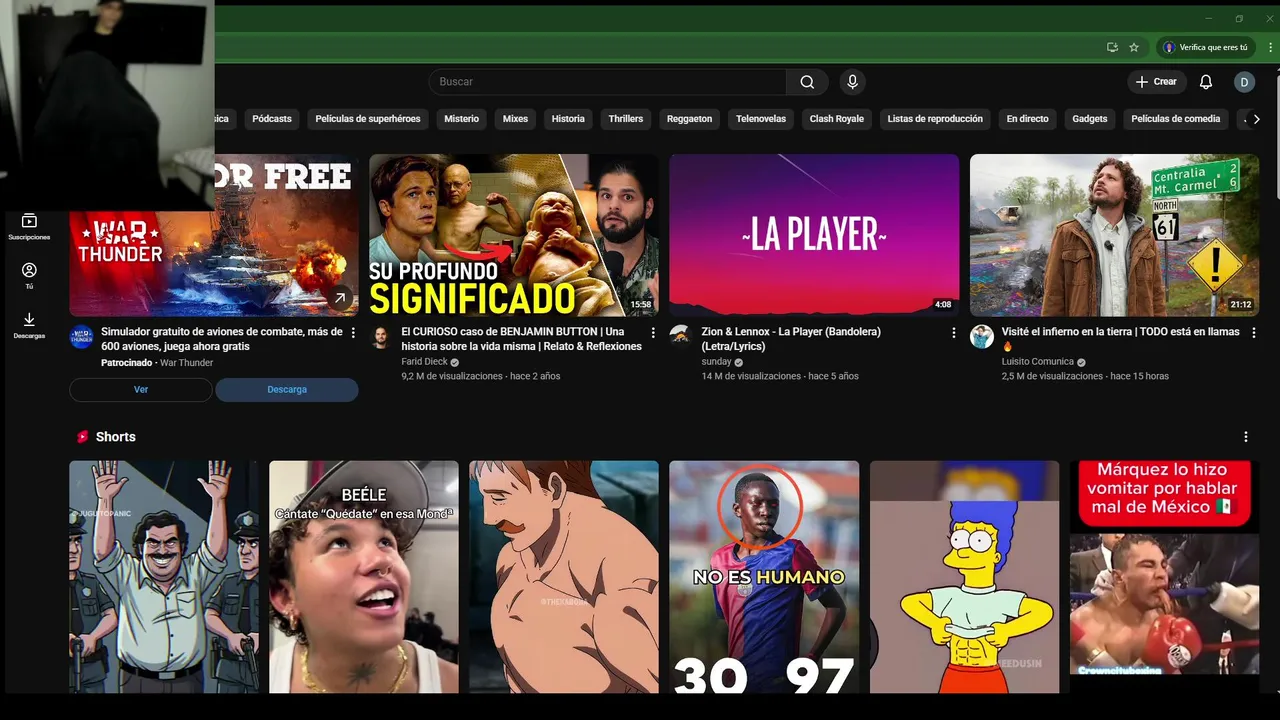Open Descargas in sidebar
The width and height of the screenshot is (1280, 720).
coord(29,326)
